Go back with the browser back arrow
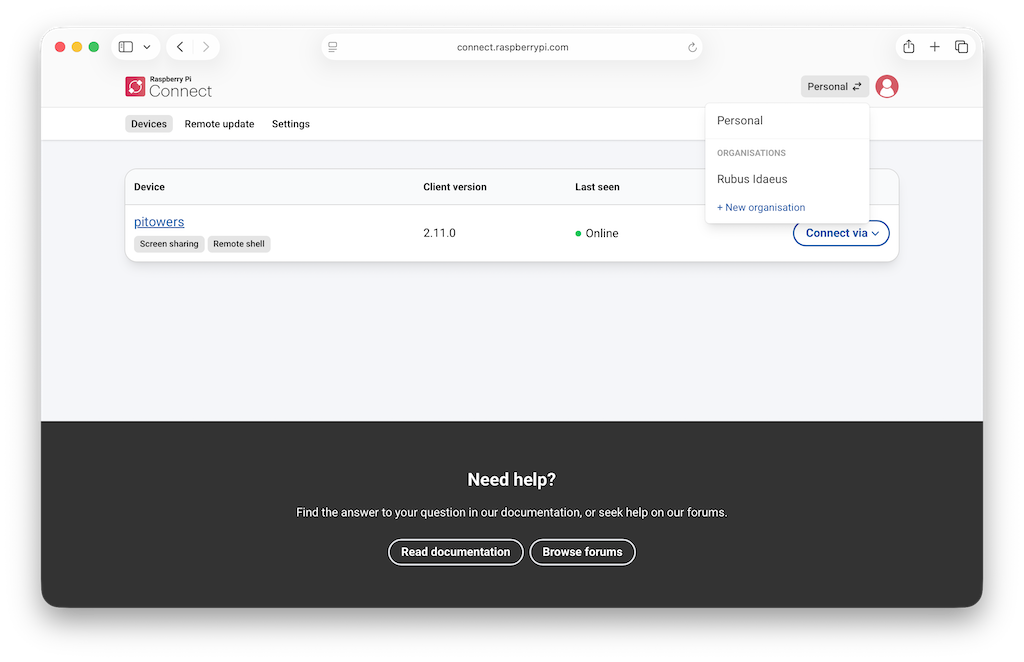The height and width of the screenshot is (662, 1024). 180,47
